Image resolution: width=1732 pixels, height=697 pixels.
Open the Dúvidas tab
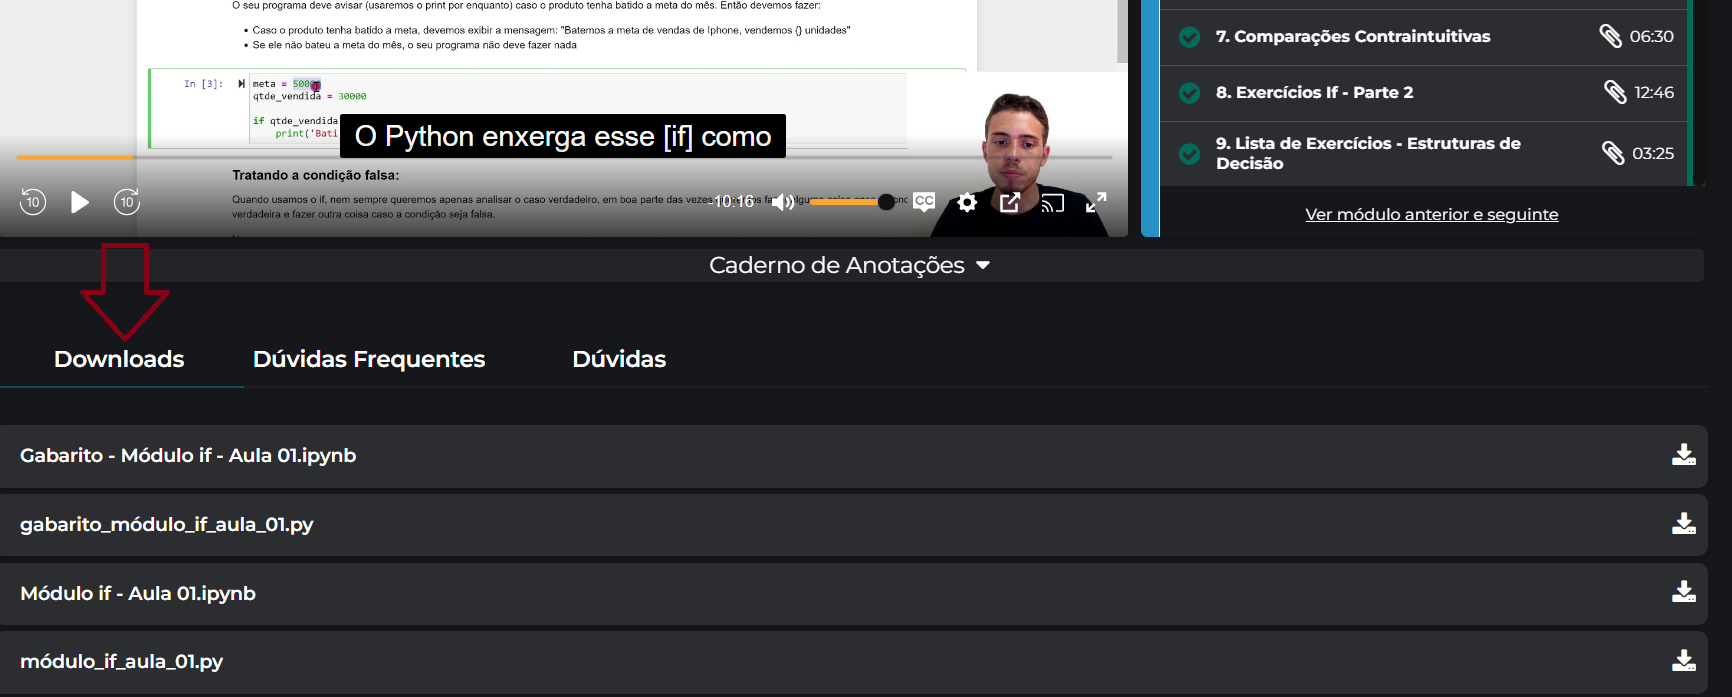619,359
